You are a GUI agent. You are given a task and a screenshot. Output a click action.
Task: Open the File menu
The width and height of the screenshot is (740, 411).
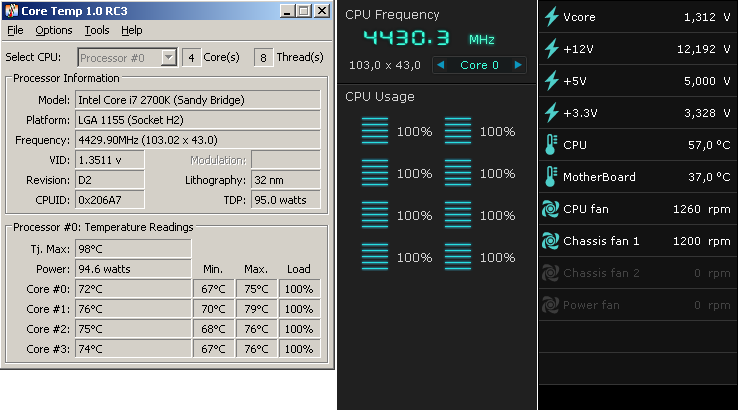15,30
